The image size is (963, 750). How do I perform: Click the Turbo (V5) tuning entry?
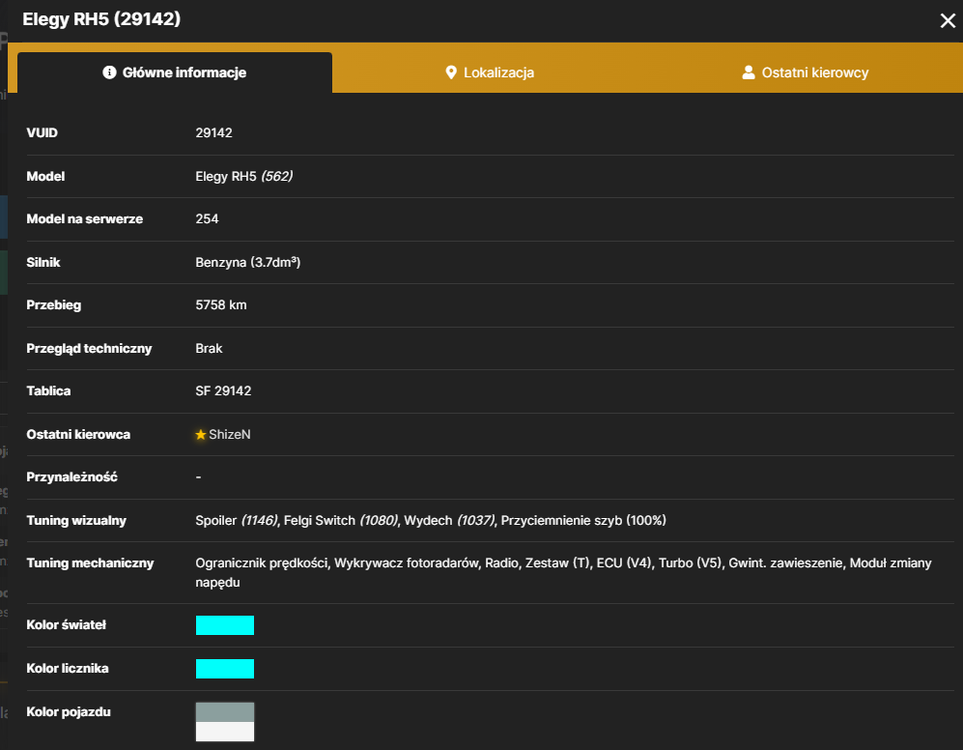(690, 563)
